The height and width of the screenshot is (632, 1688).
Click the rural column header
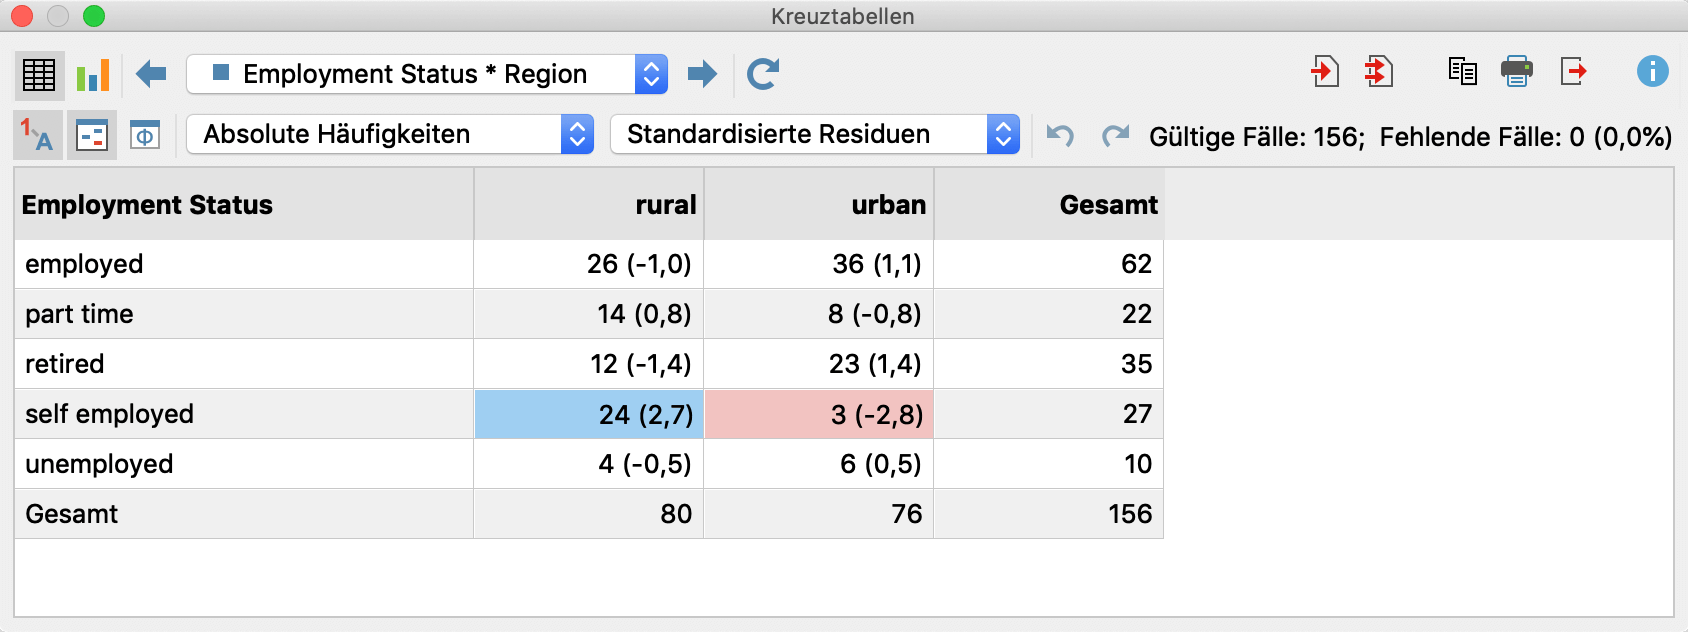pos(589,205)
